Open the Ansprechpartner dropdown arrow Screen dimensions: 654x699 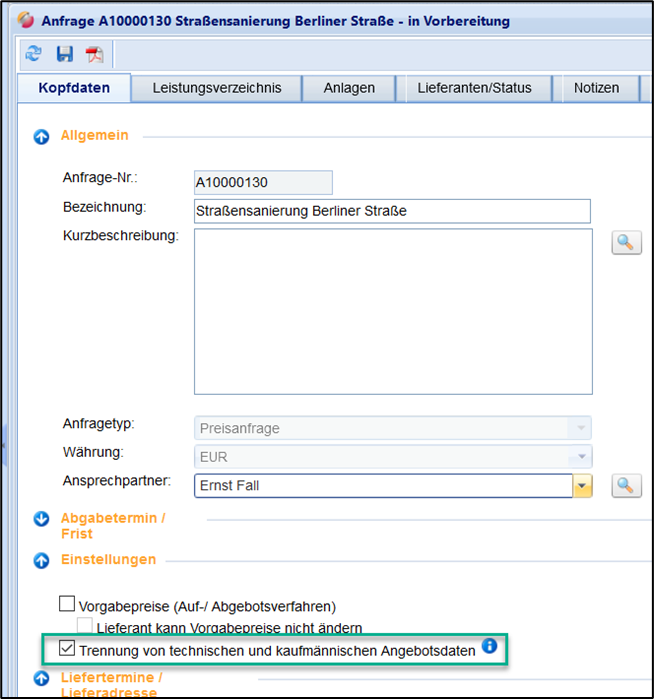(x=582, y=486)
